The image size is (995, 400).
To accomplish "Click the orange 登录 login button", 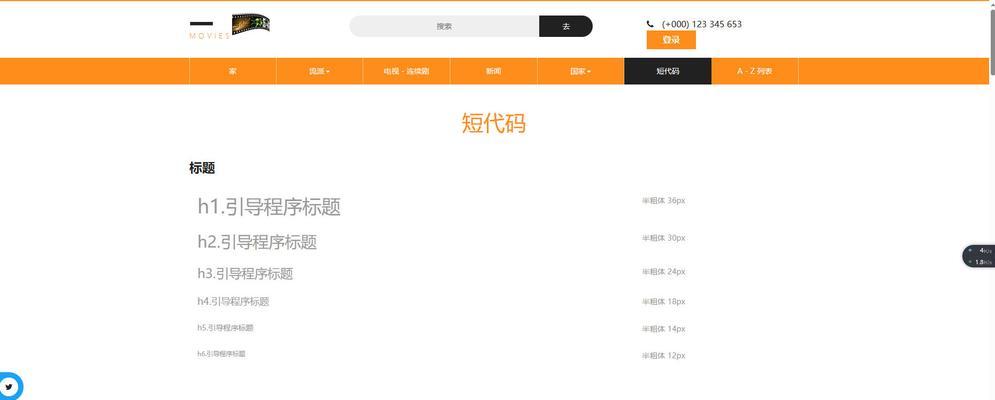I will click(x=671, y=40).
